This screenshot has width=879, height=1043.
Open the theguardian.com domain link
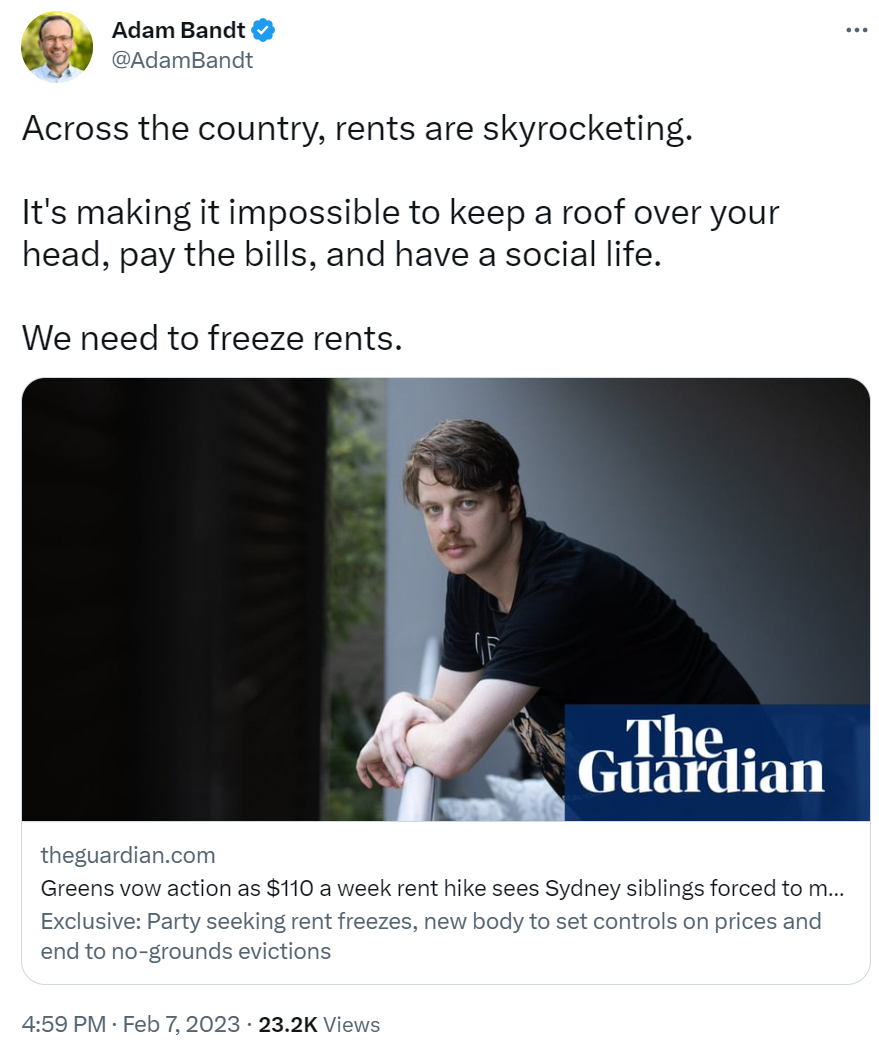coord(128,855)
